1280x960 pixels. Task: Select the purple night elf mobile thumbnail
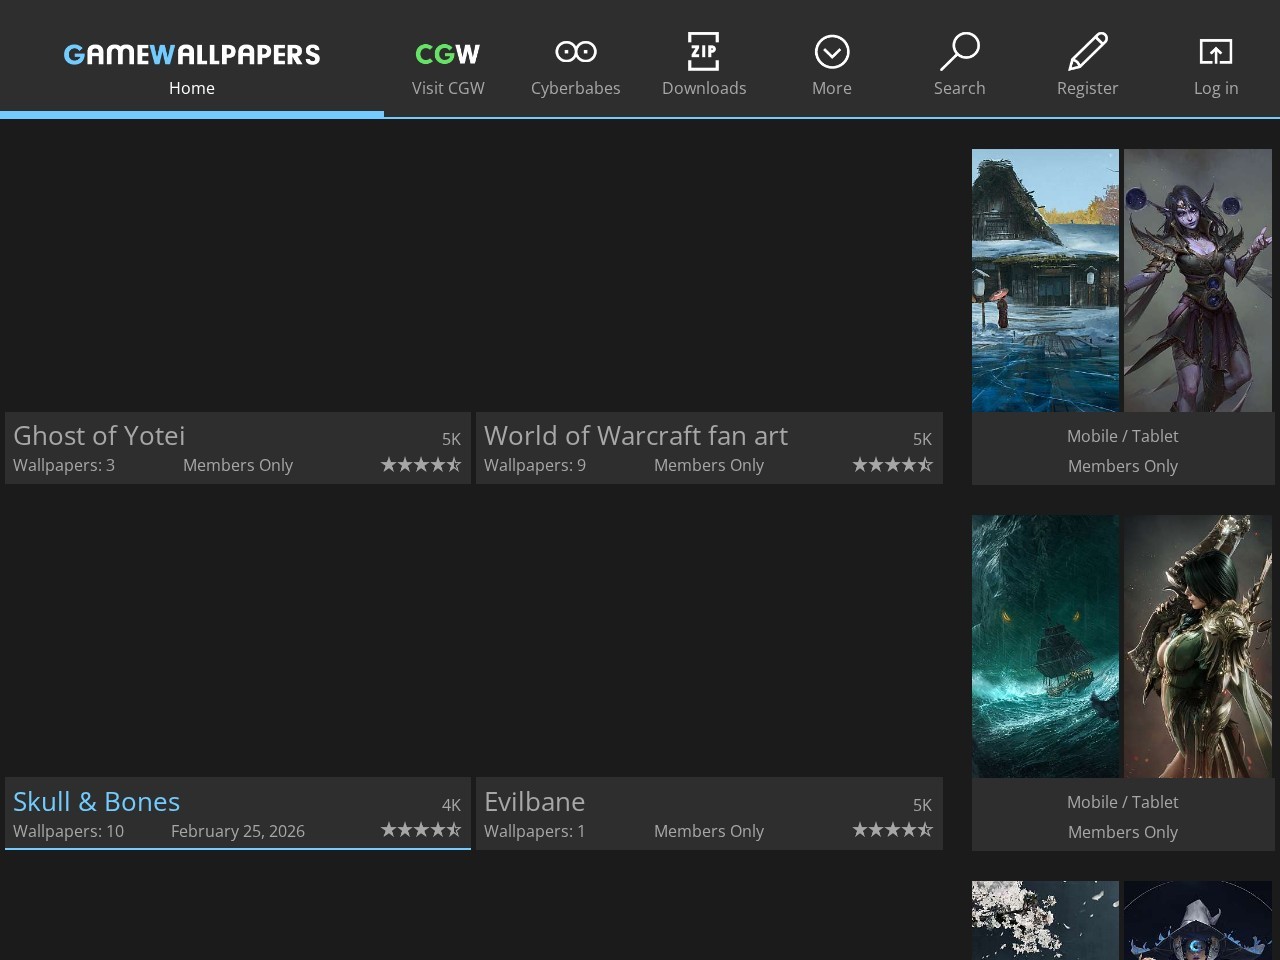pos(1198,280)
